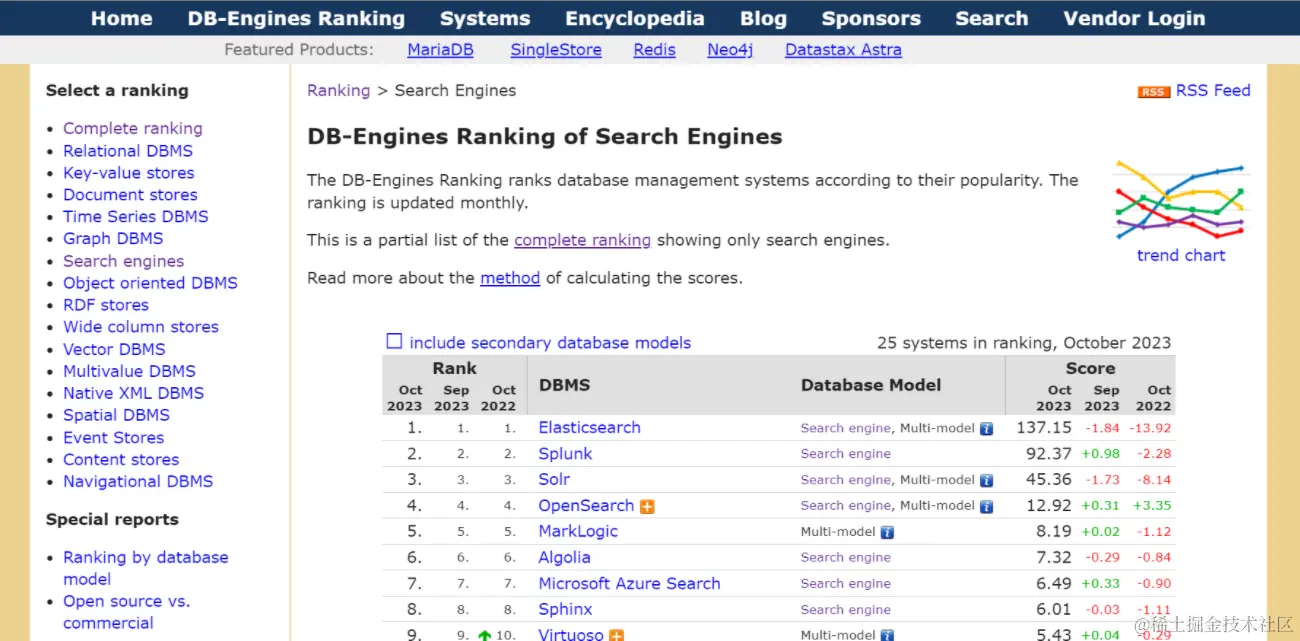The image size is (1300, 641).
Task: Open Ranking by database model report
Action: click(x=146, y=568)
